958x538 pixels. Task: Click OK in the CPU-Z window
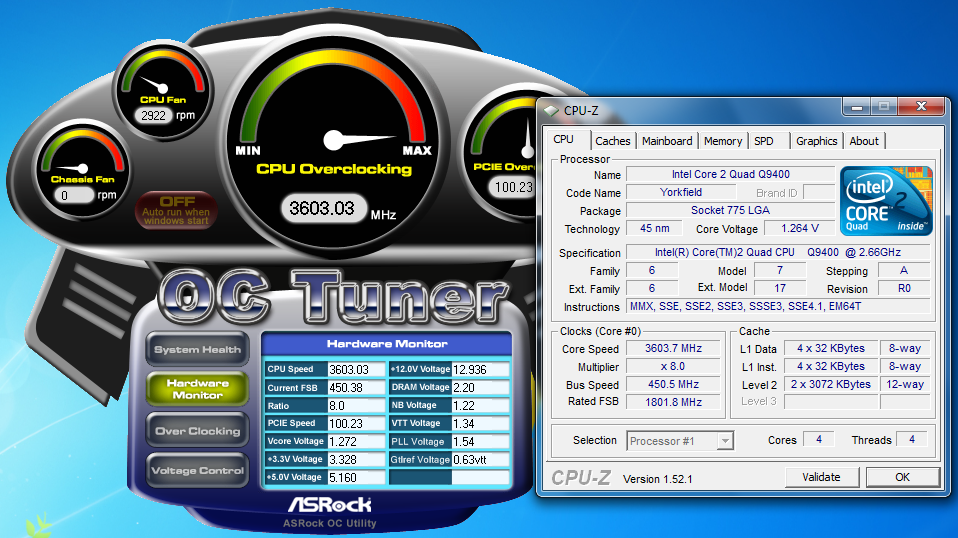902,477
